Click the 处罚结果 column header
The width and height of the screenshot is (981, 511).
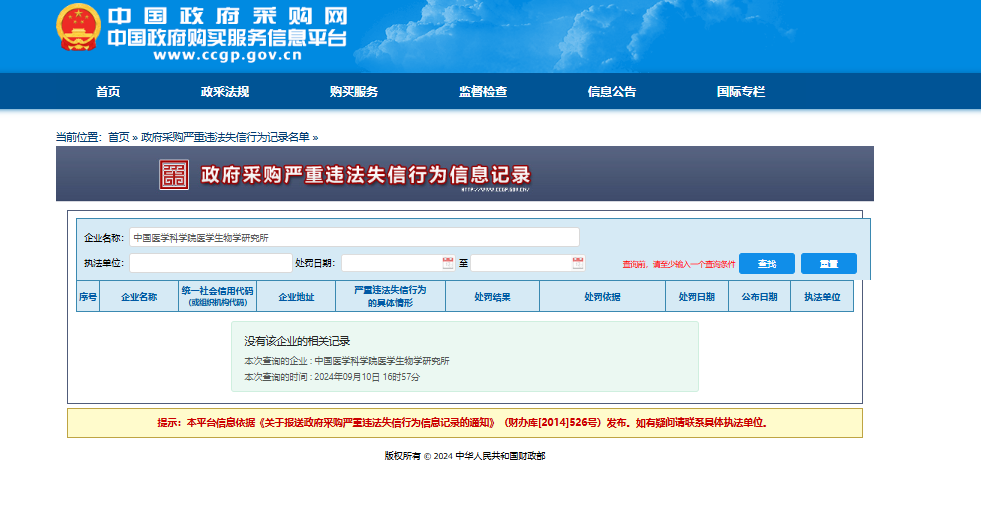492,296
